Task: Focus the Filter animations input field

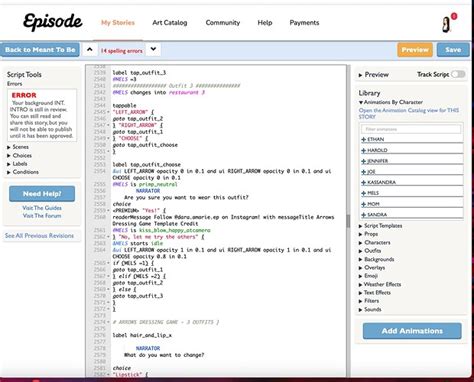Action: pyautogui.click(x=411, y=129)
